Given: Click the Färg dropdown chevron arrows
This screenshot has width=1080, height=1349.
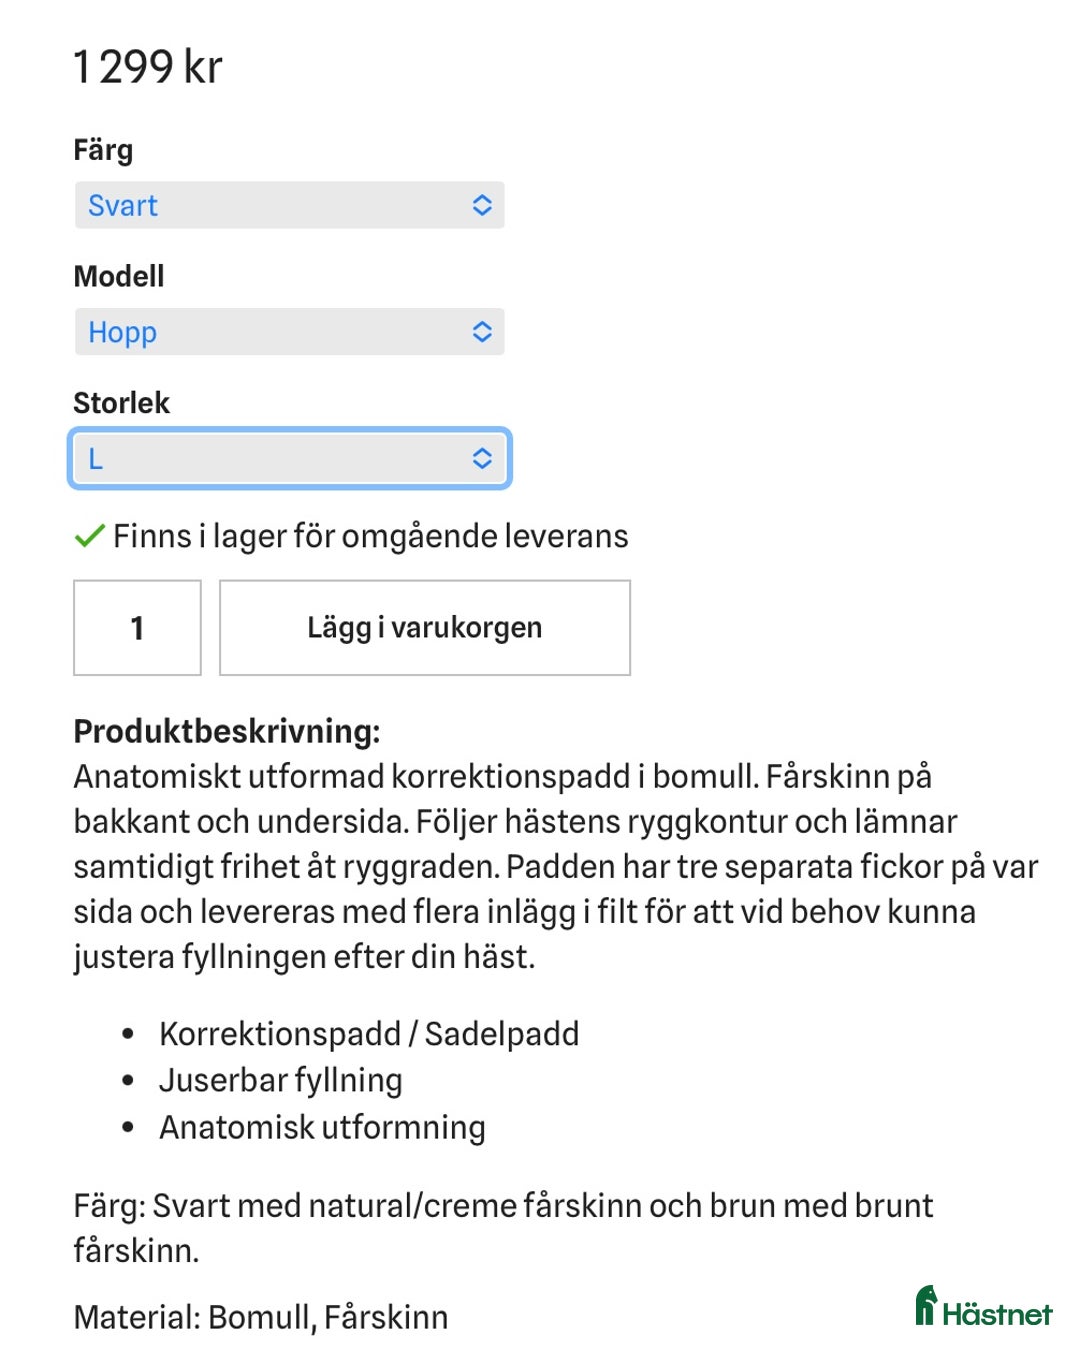Looking at the screenshot, I should pos(483,206).
